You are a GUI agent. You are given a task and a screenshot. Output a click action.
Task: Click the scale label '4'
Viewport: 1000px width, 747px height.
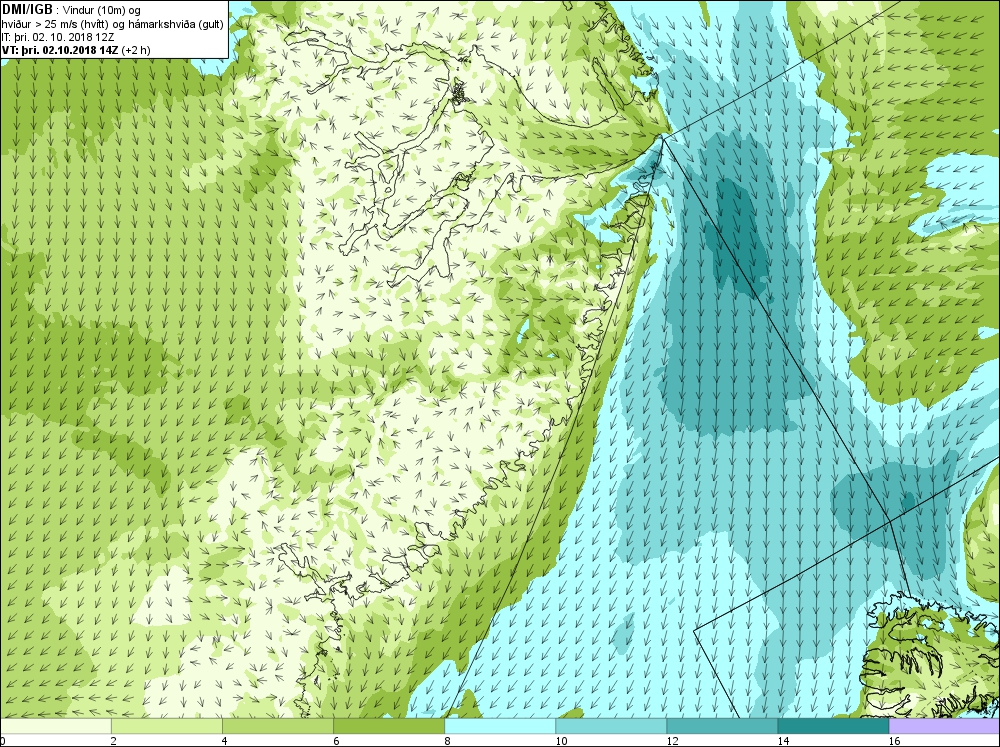224,741
